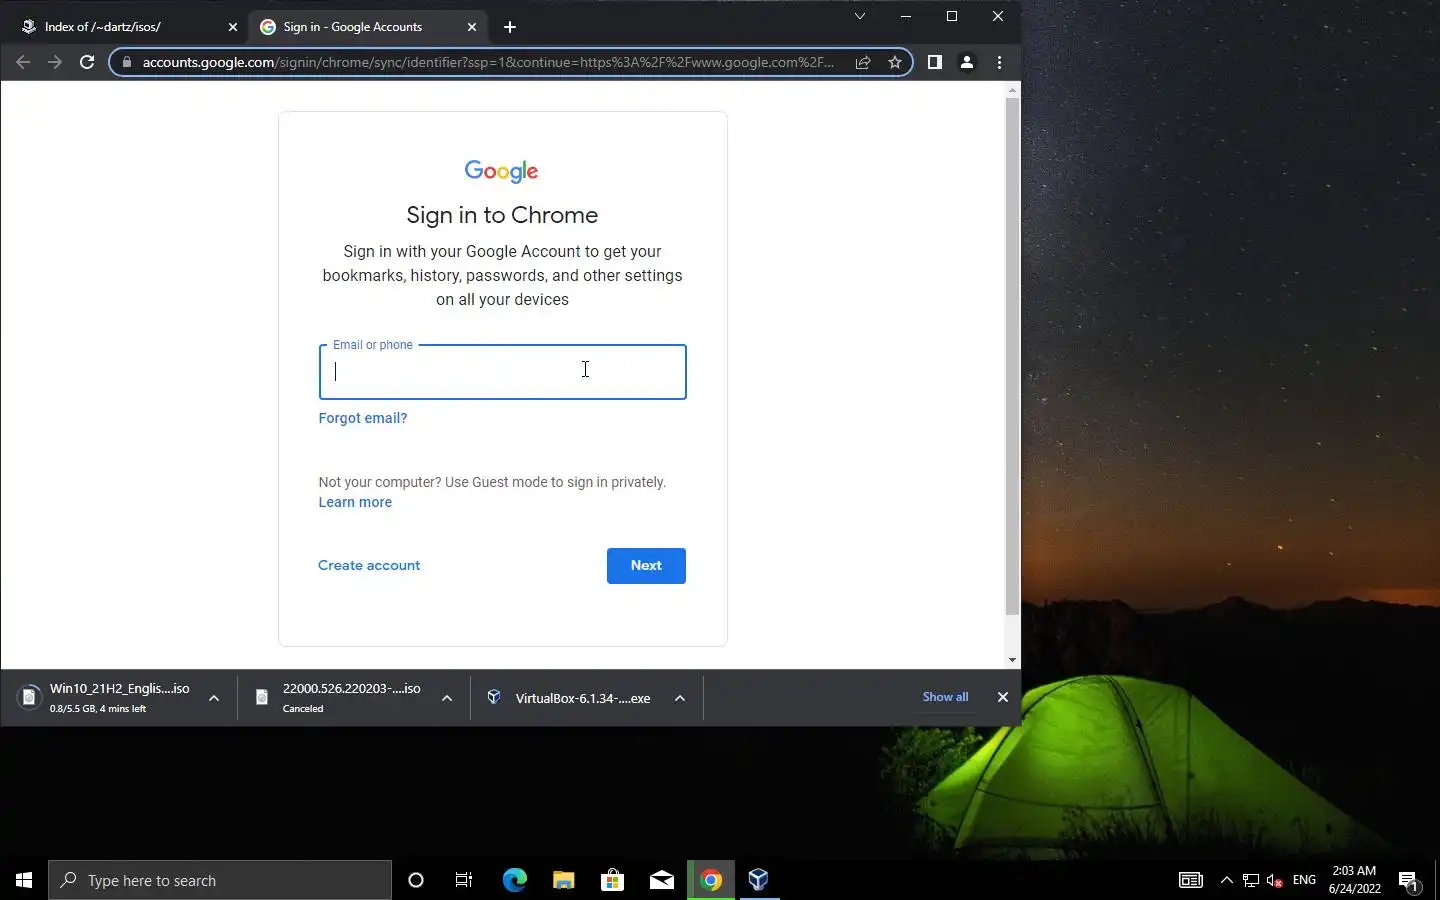Open the tab search chevron
The width and height of the screenshot is (1440, 900).
(x=859, y=16)
